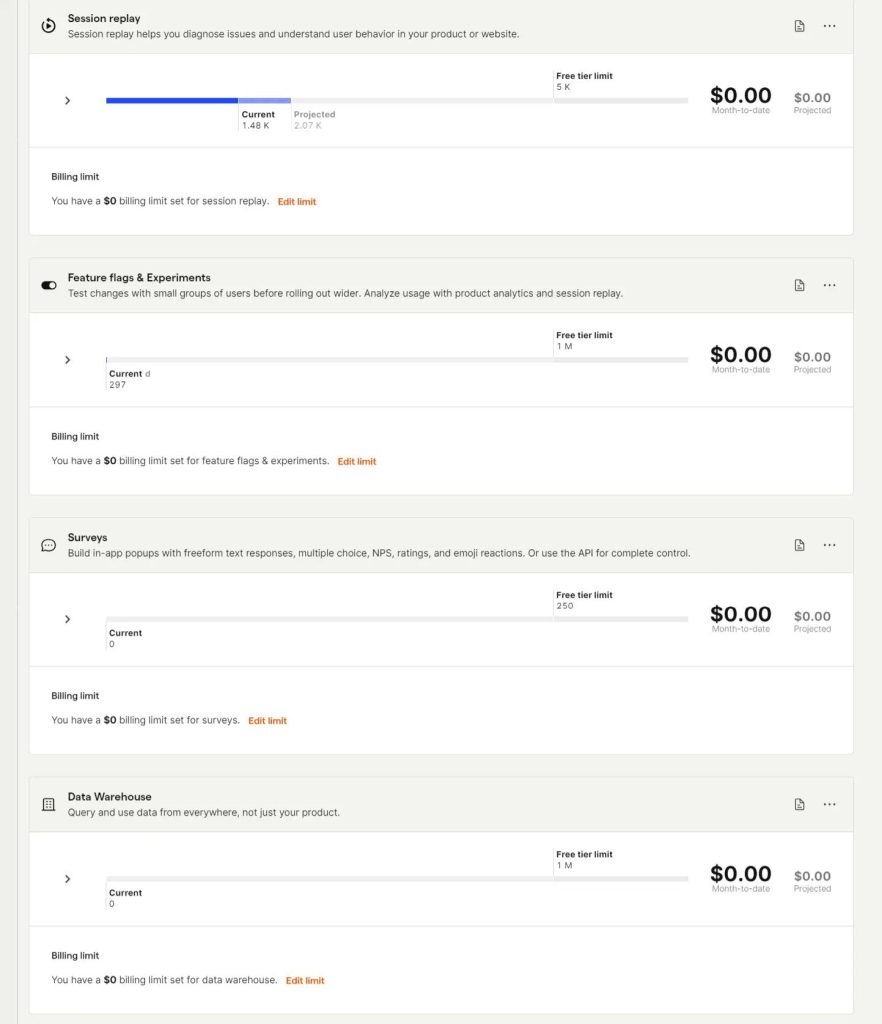Image resolution: width=882 pixels, height=1024 pixels.
Task: Expand the Feature flags usage breakdown chevron
Action: click(x=67, y=360)
